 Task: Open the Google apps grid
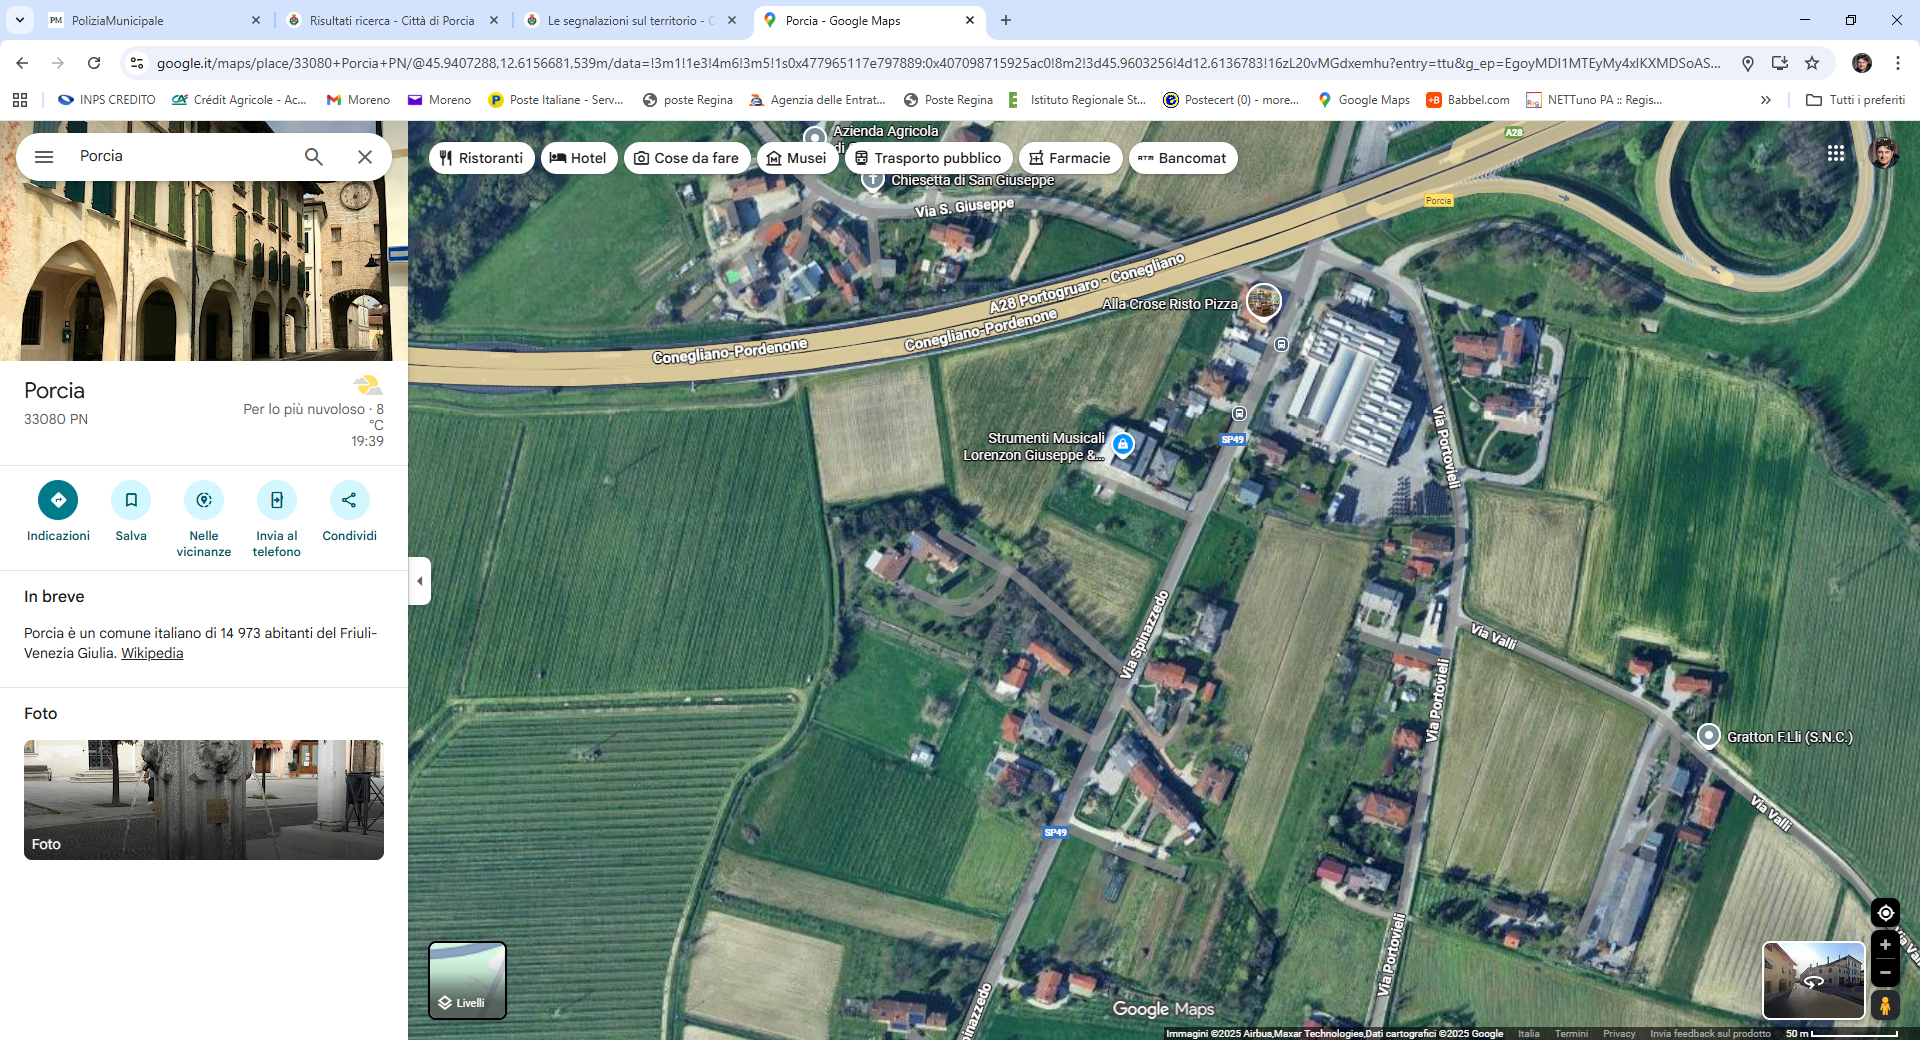(1836, 153)
